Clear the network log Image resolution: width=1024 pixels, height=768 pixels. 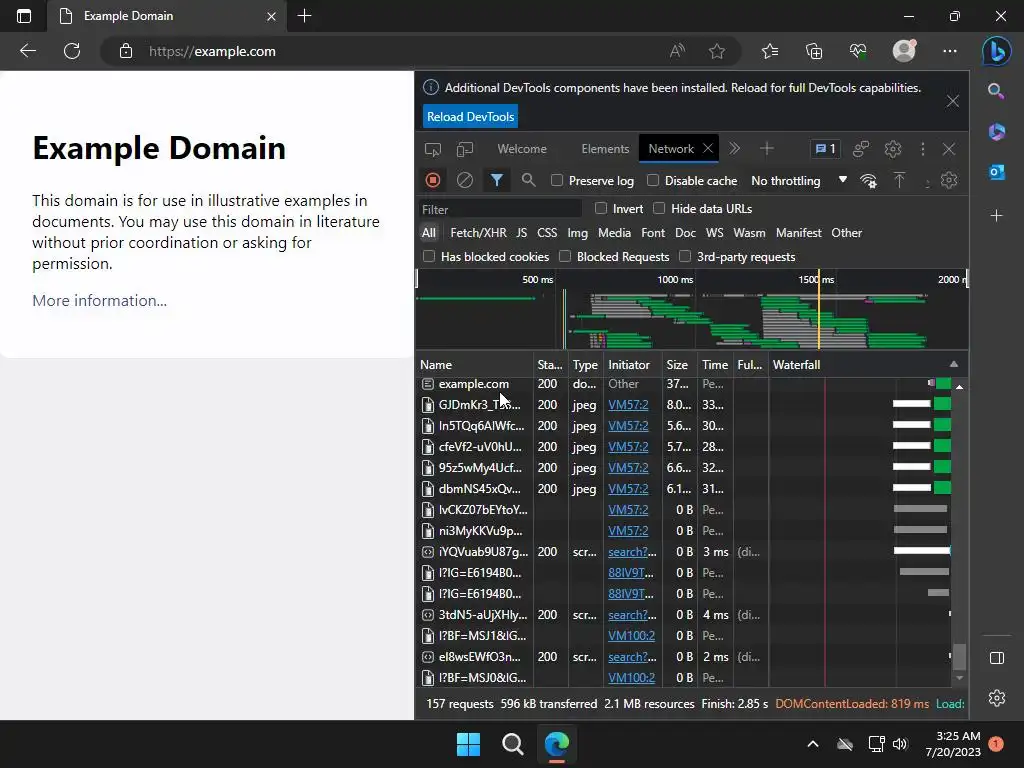pyautogui.click(x=464, y=180)
